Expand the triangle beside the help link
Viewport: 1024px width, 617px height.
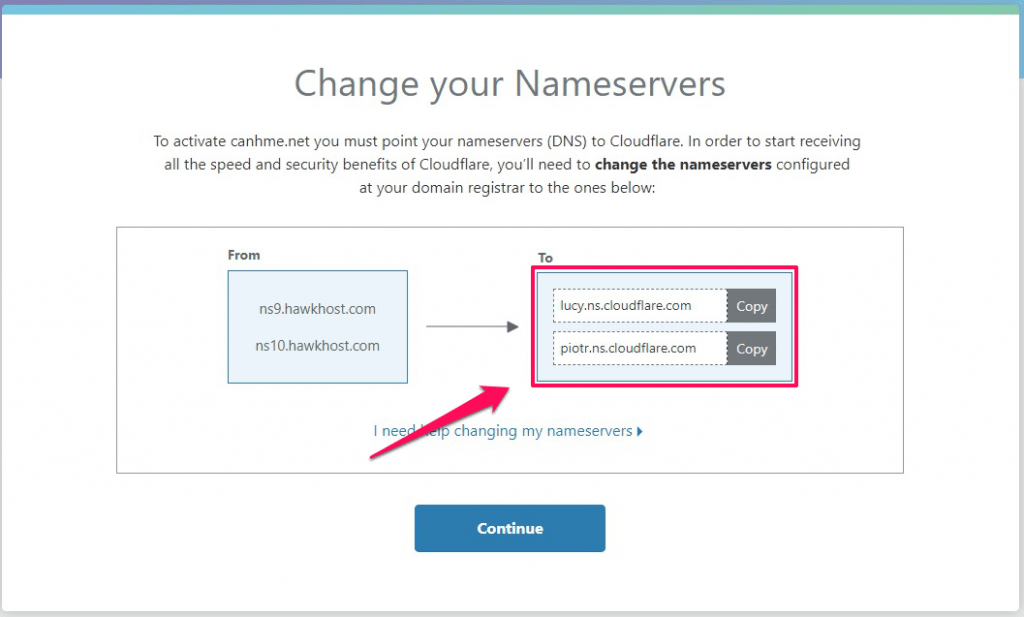tap(640, 432)
